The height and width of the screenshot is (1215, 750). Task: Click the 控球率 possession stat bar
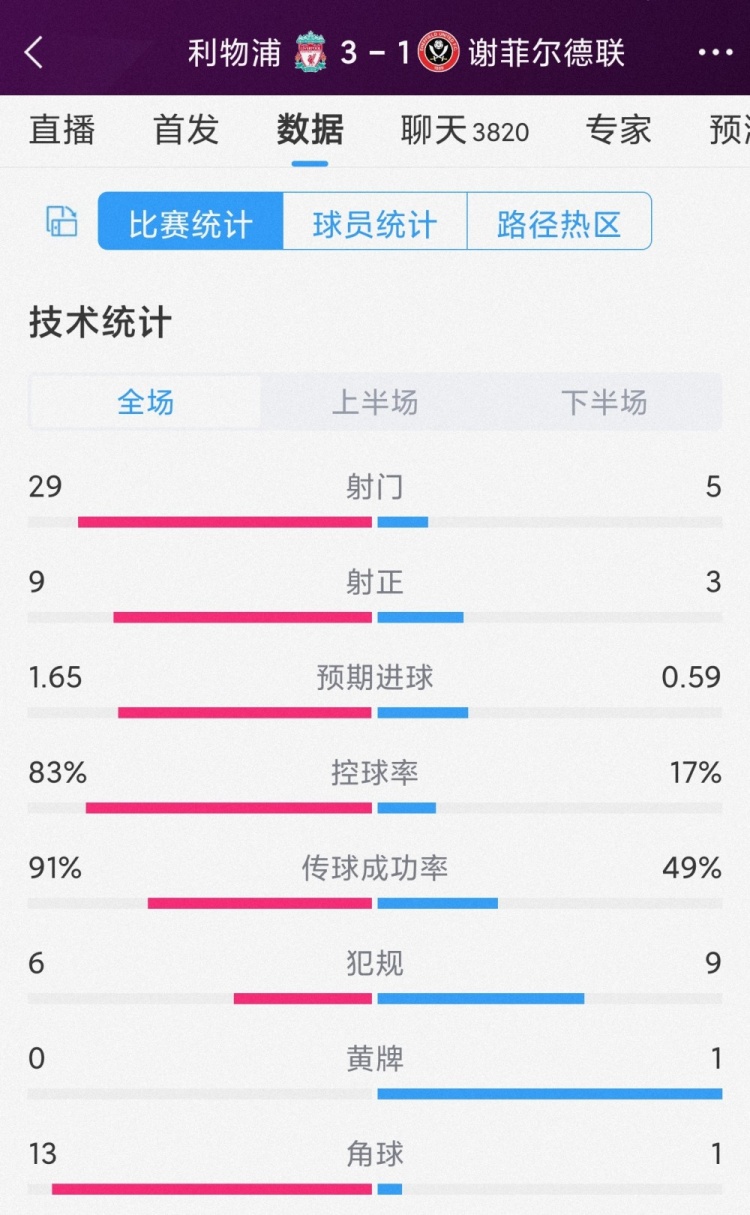point(375,805)
